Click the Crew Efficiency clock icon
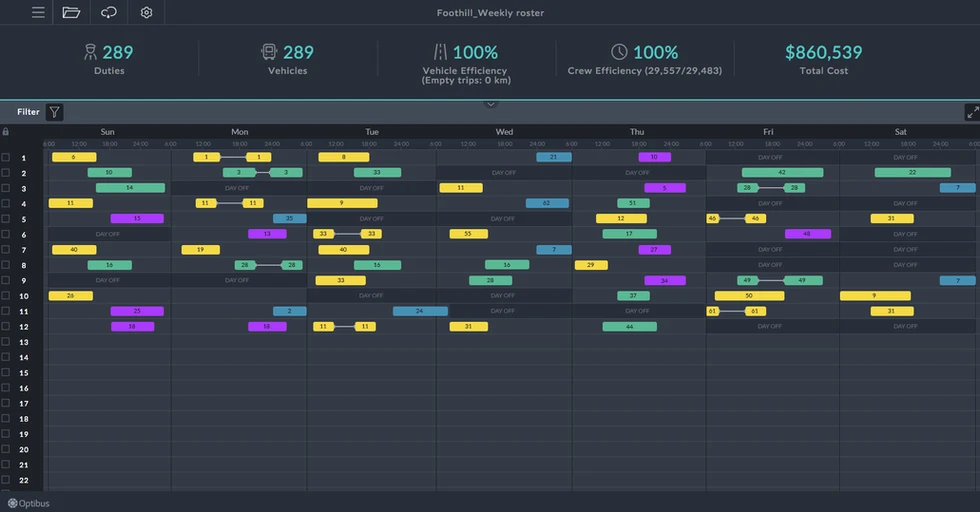The image size is (980, 512). coord(619,52)
